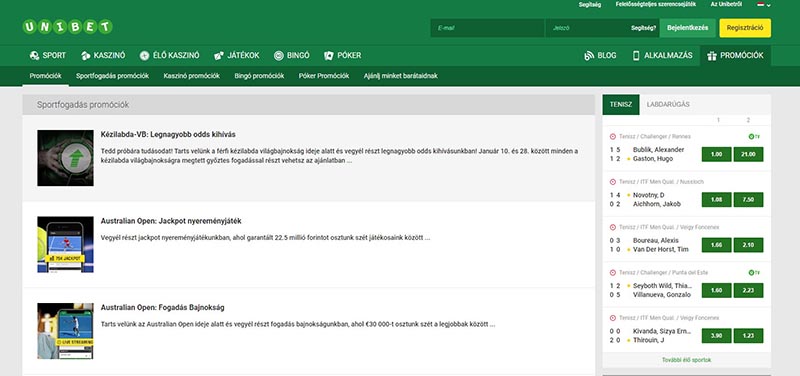Click the TV icon for Challenger Rennes match
This screenshot has height=376, width=800.
pyautogui.click(x=754, y=136)
